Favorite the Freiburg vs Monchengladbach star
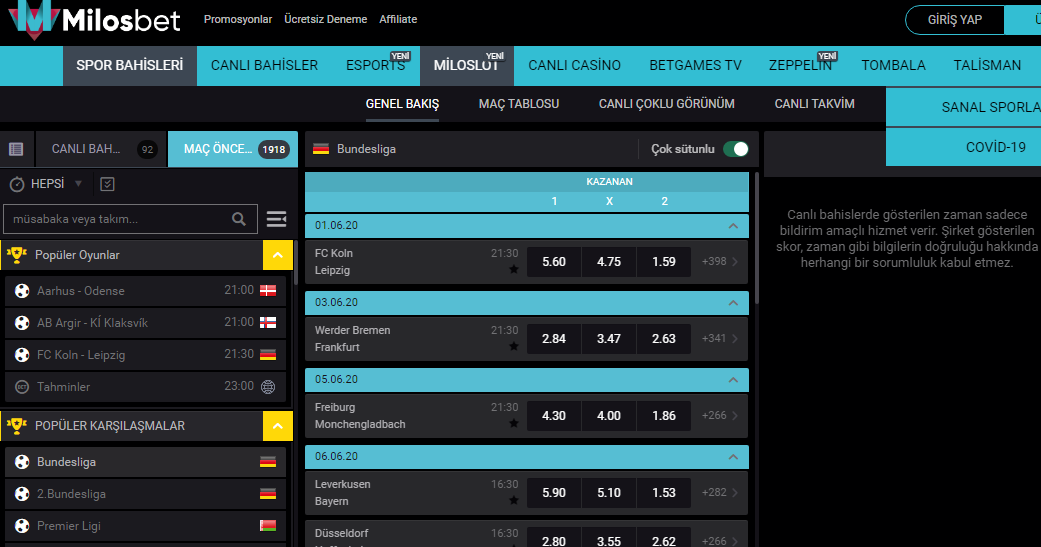This screenshot has width=1041, height=547. tap(513, 423)
